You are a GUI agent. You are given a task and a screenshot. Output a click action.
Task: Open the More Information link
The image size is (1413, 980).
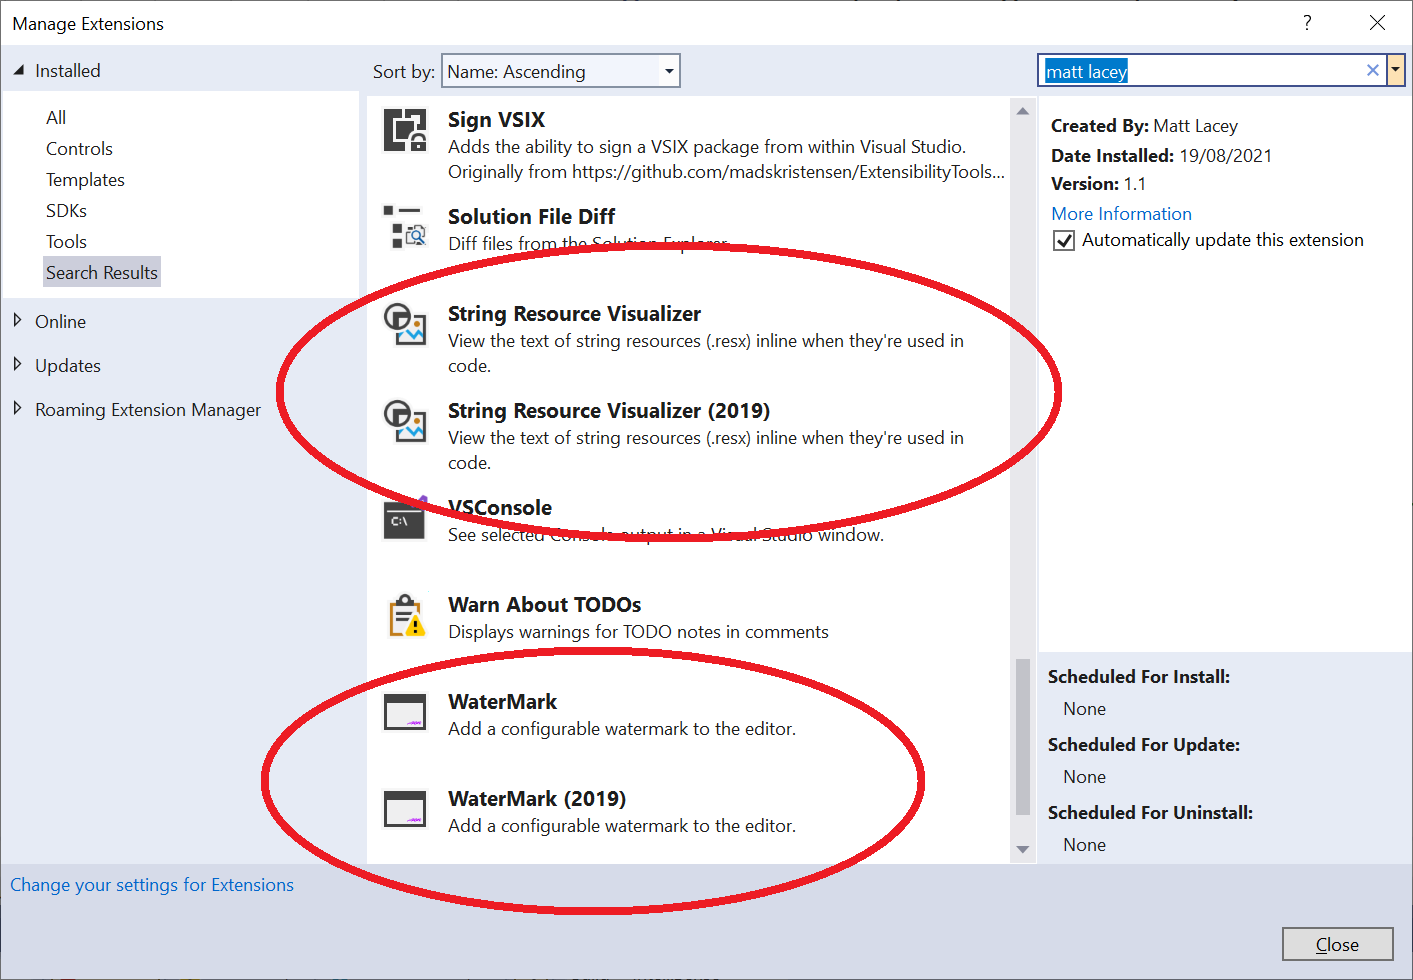pos(1121,213)
